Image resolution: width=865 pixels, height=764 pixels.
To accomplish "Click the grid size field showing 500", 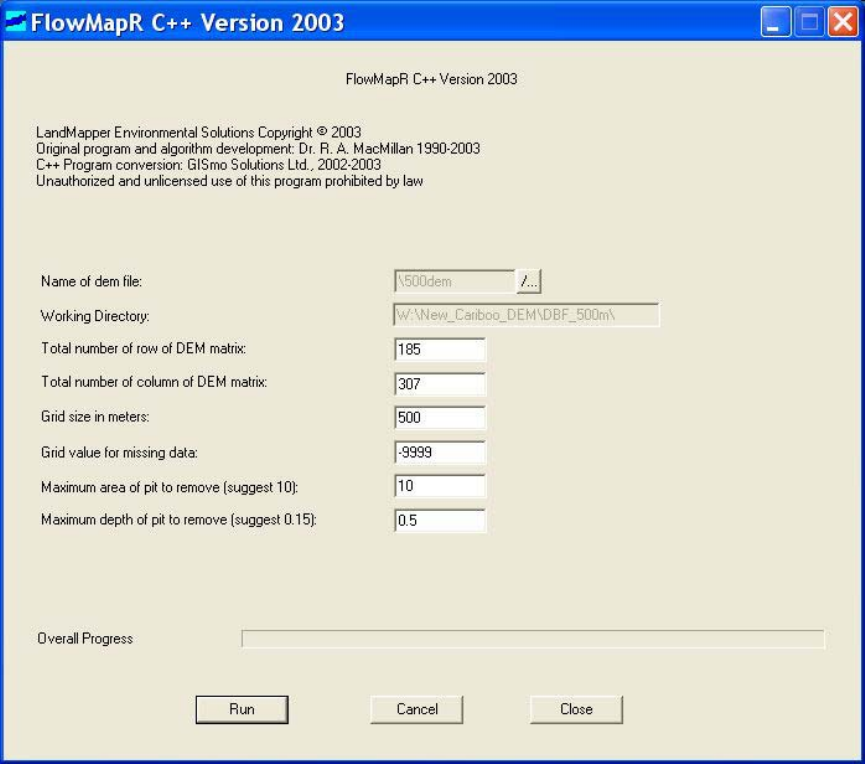I will pyautogui.click(x=440, y=418).
